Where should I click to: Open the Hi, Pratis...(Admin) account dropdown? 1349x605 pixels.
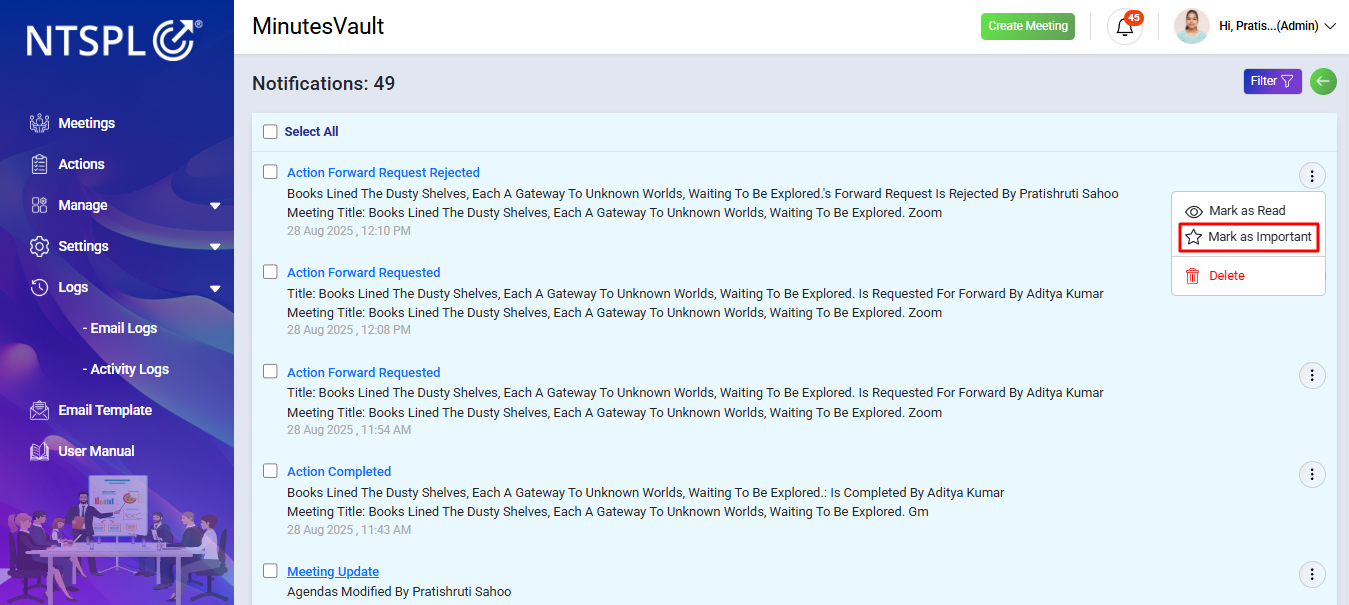1277,26
